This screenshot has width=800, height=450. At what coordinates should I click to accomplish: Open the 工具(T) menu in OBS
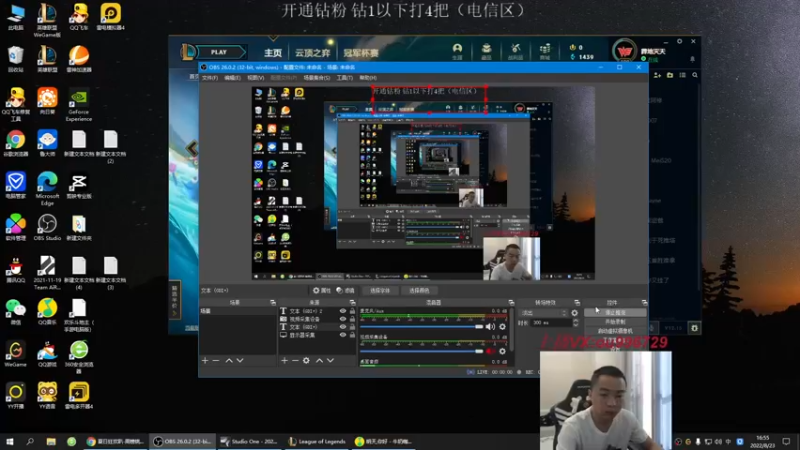345,78
